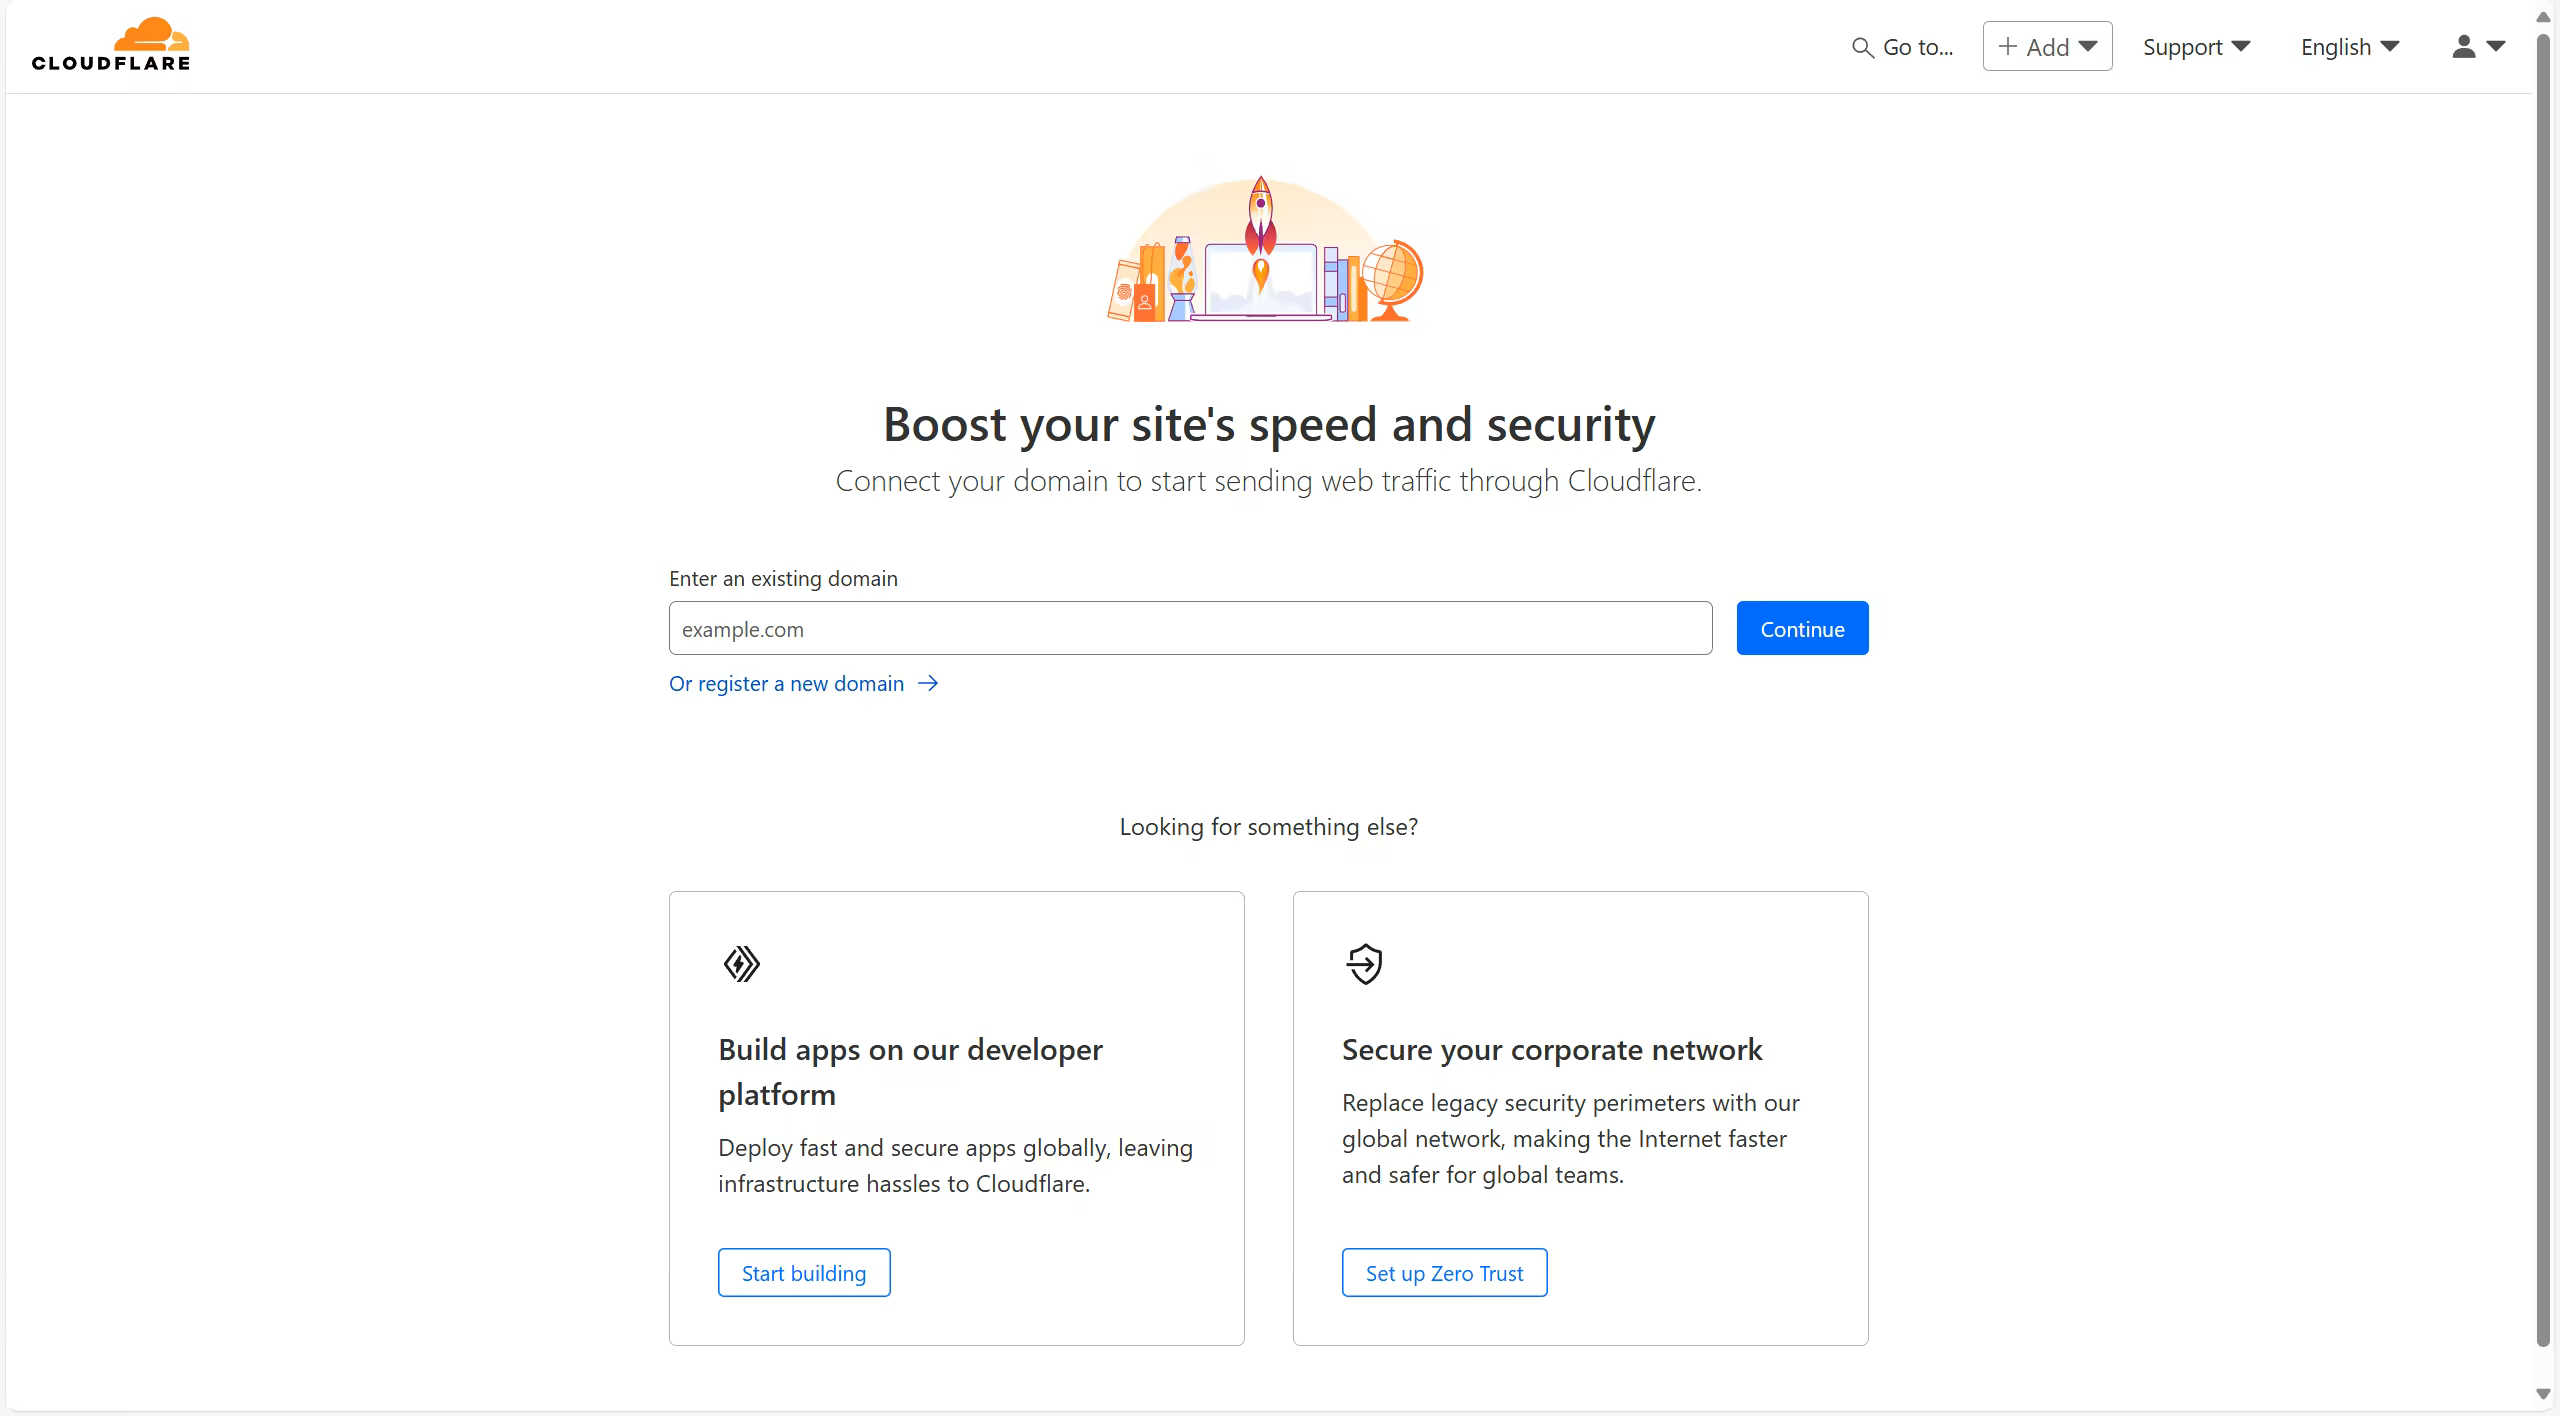Screen dimensions: 2560x1416
Task: Click the search magnifier icon
Action: pyautogui.click(x=1861, y=47)
